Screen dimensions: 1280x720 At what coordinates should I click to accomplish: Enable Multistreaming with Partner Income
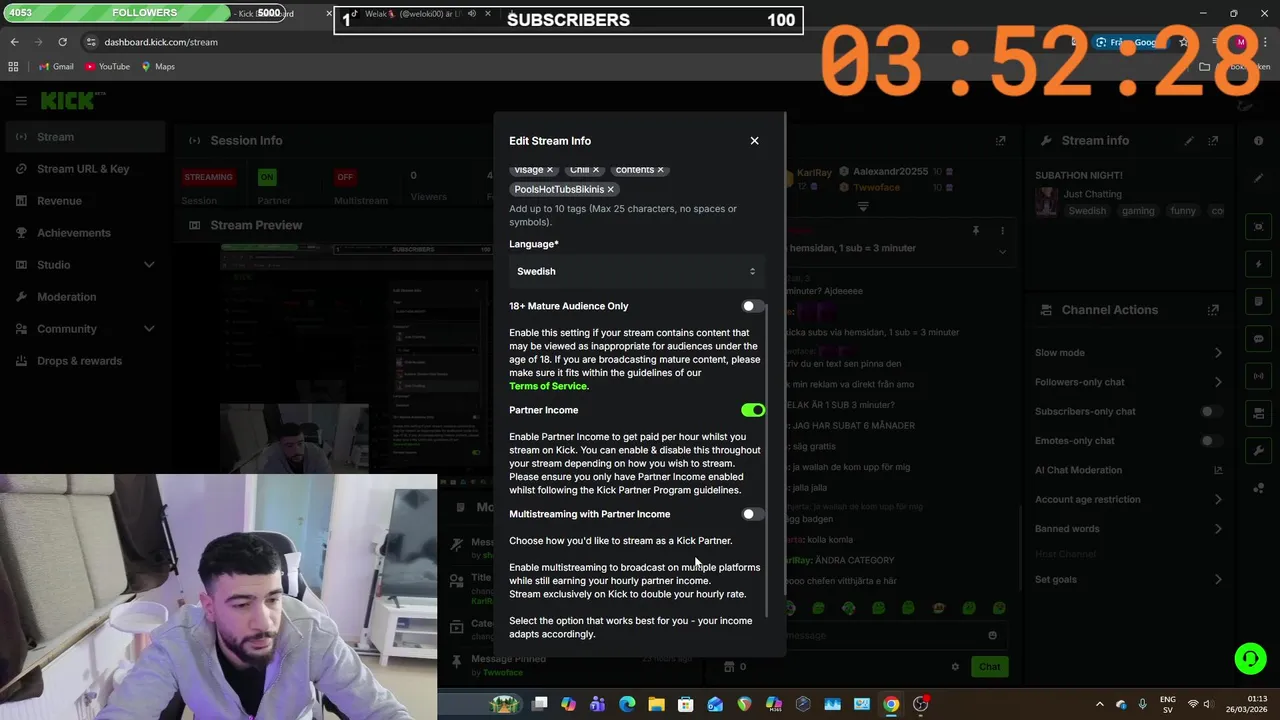tap(752, 514)
